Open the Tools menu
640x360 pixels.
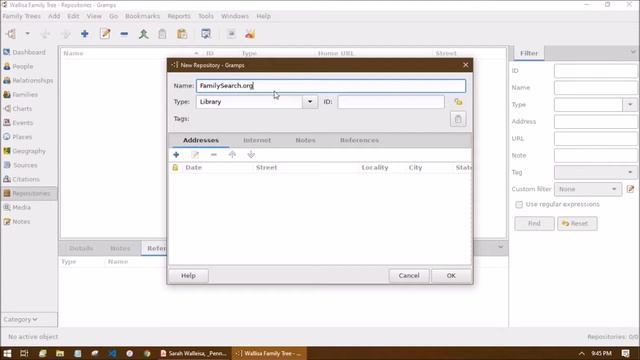click(206, 16)
